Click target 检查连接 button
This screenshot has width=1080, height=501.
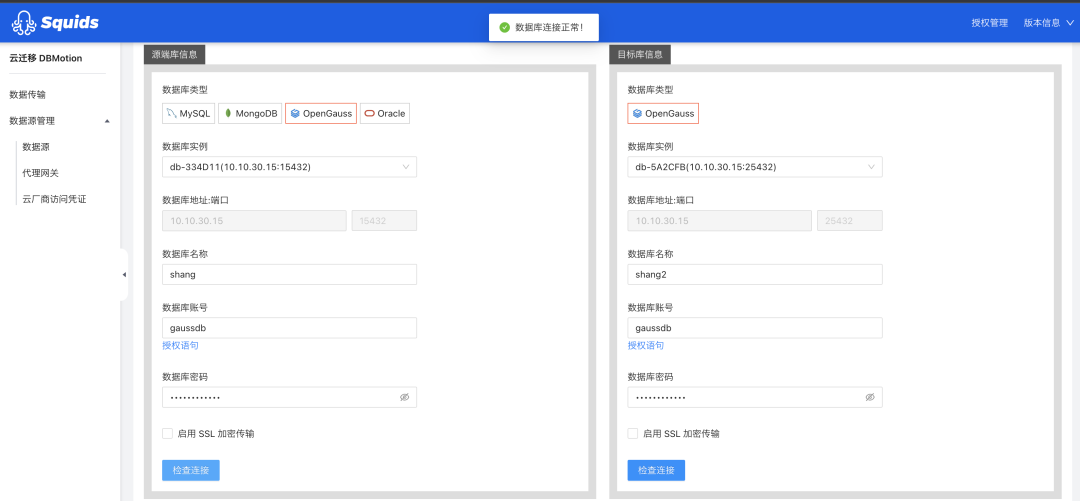(656, 470)
